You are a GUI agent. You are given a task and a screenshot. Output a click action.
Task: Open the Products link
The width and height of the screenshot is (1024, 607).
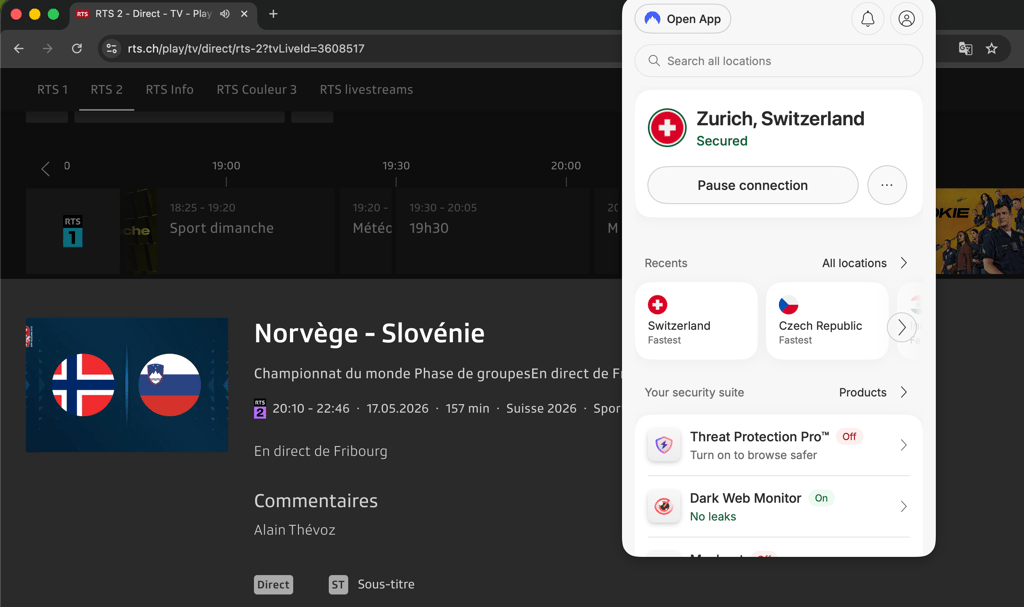(x=862, y=392)
